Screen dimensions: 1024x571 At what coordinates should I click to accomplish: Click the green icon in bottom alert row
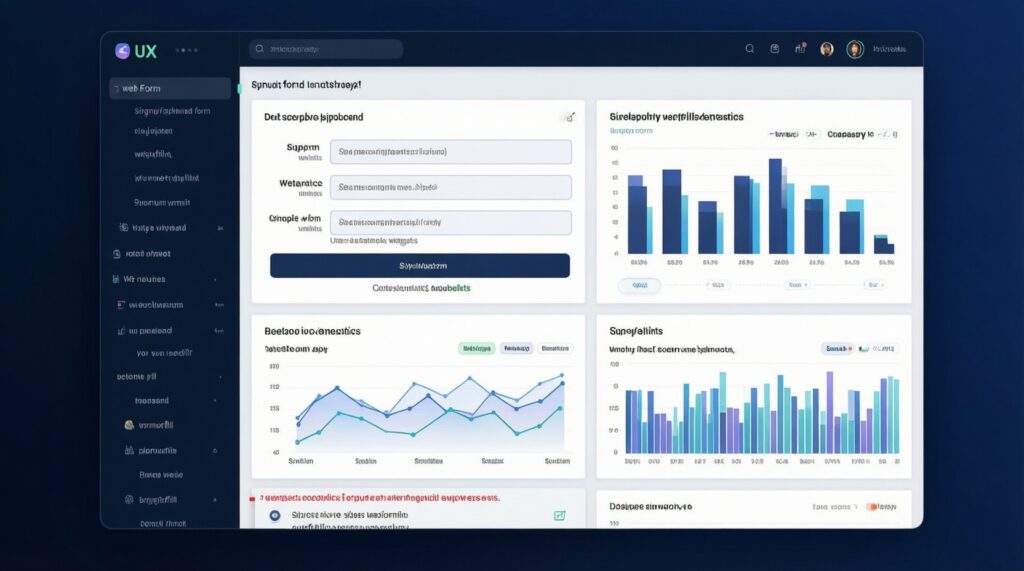point(559,516)
